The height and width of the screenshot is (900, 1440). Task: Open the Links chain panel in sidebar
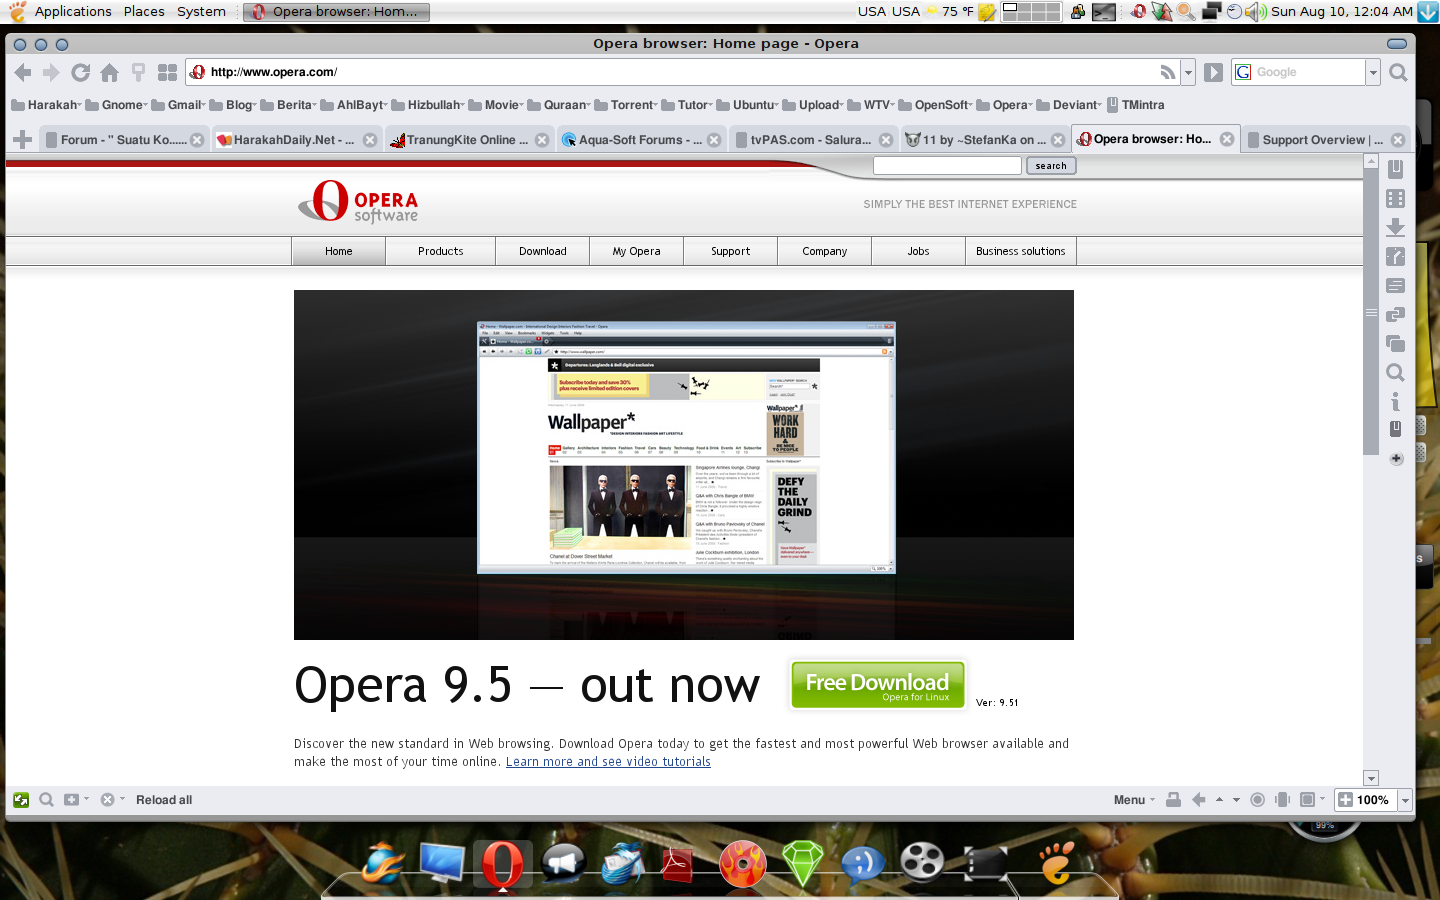[1396, 315]
